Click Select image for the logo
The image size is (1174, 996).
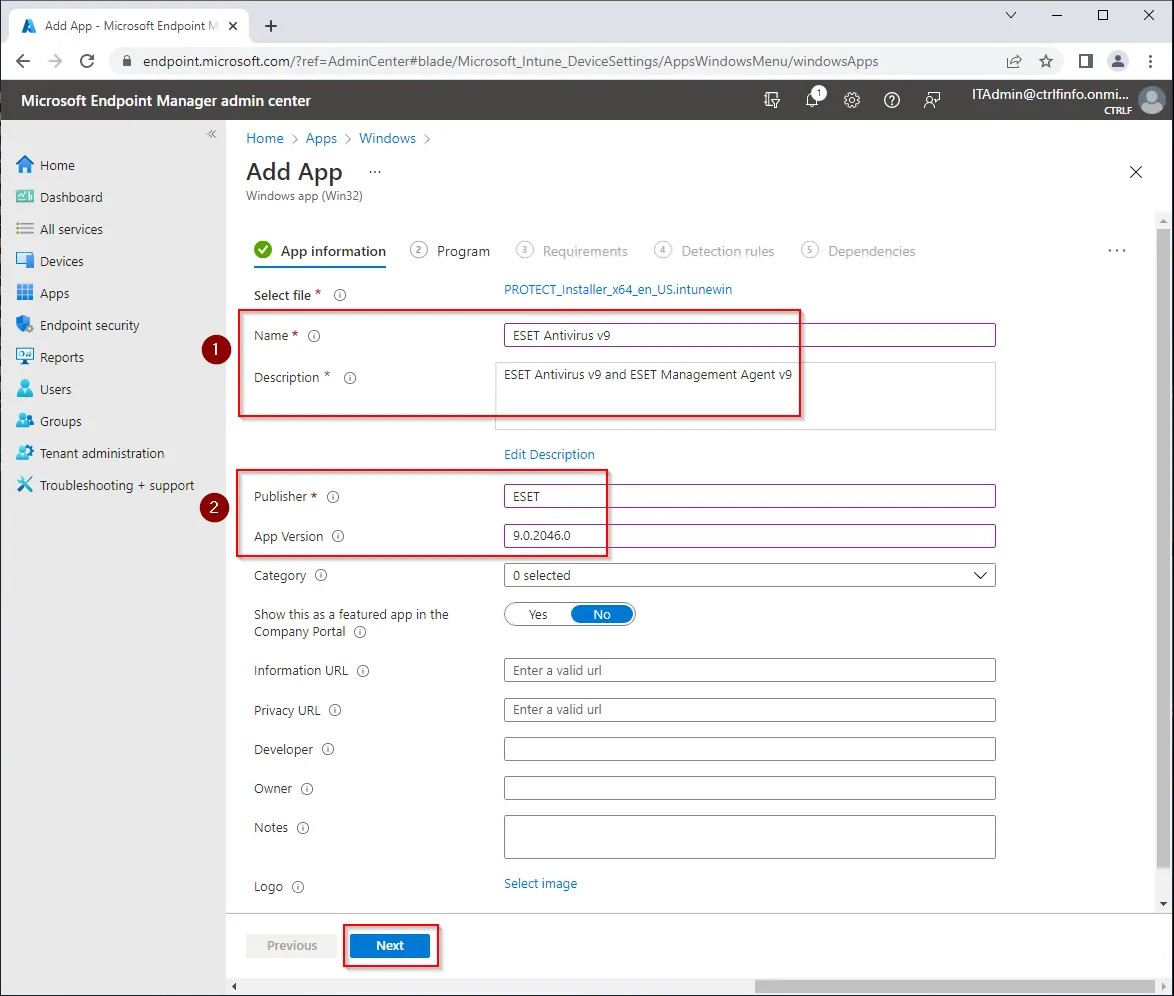pos(541,884)
